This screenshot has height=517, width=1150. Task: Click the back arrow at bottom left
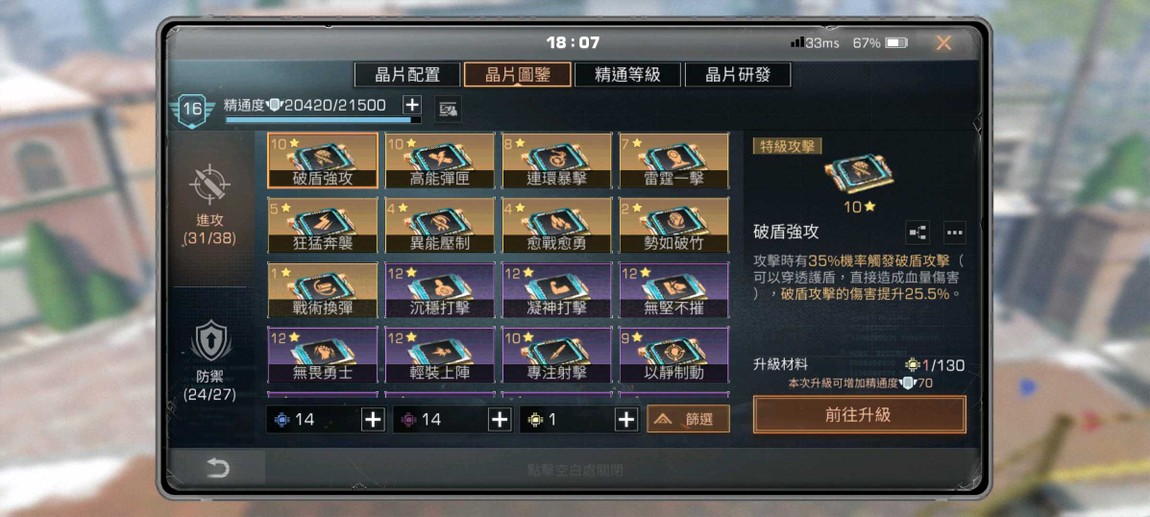[x=218, y=468]
